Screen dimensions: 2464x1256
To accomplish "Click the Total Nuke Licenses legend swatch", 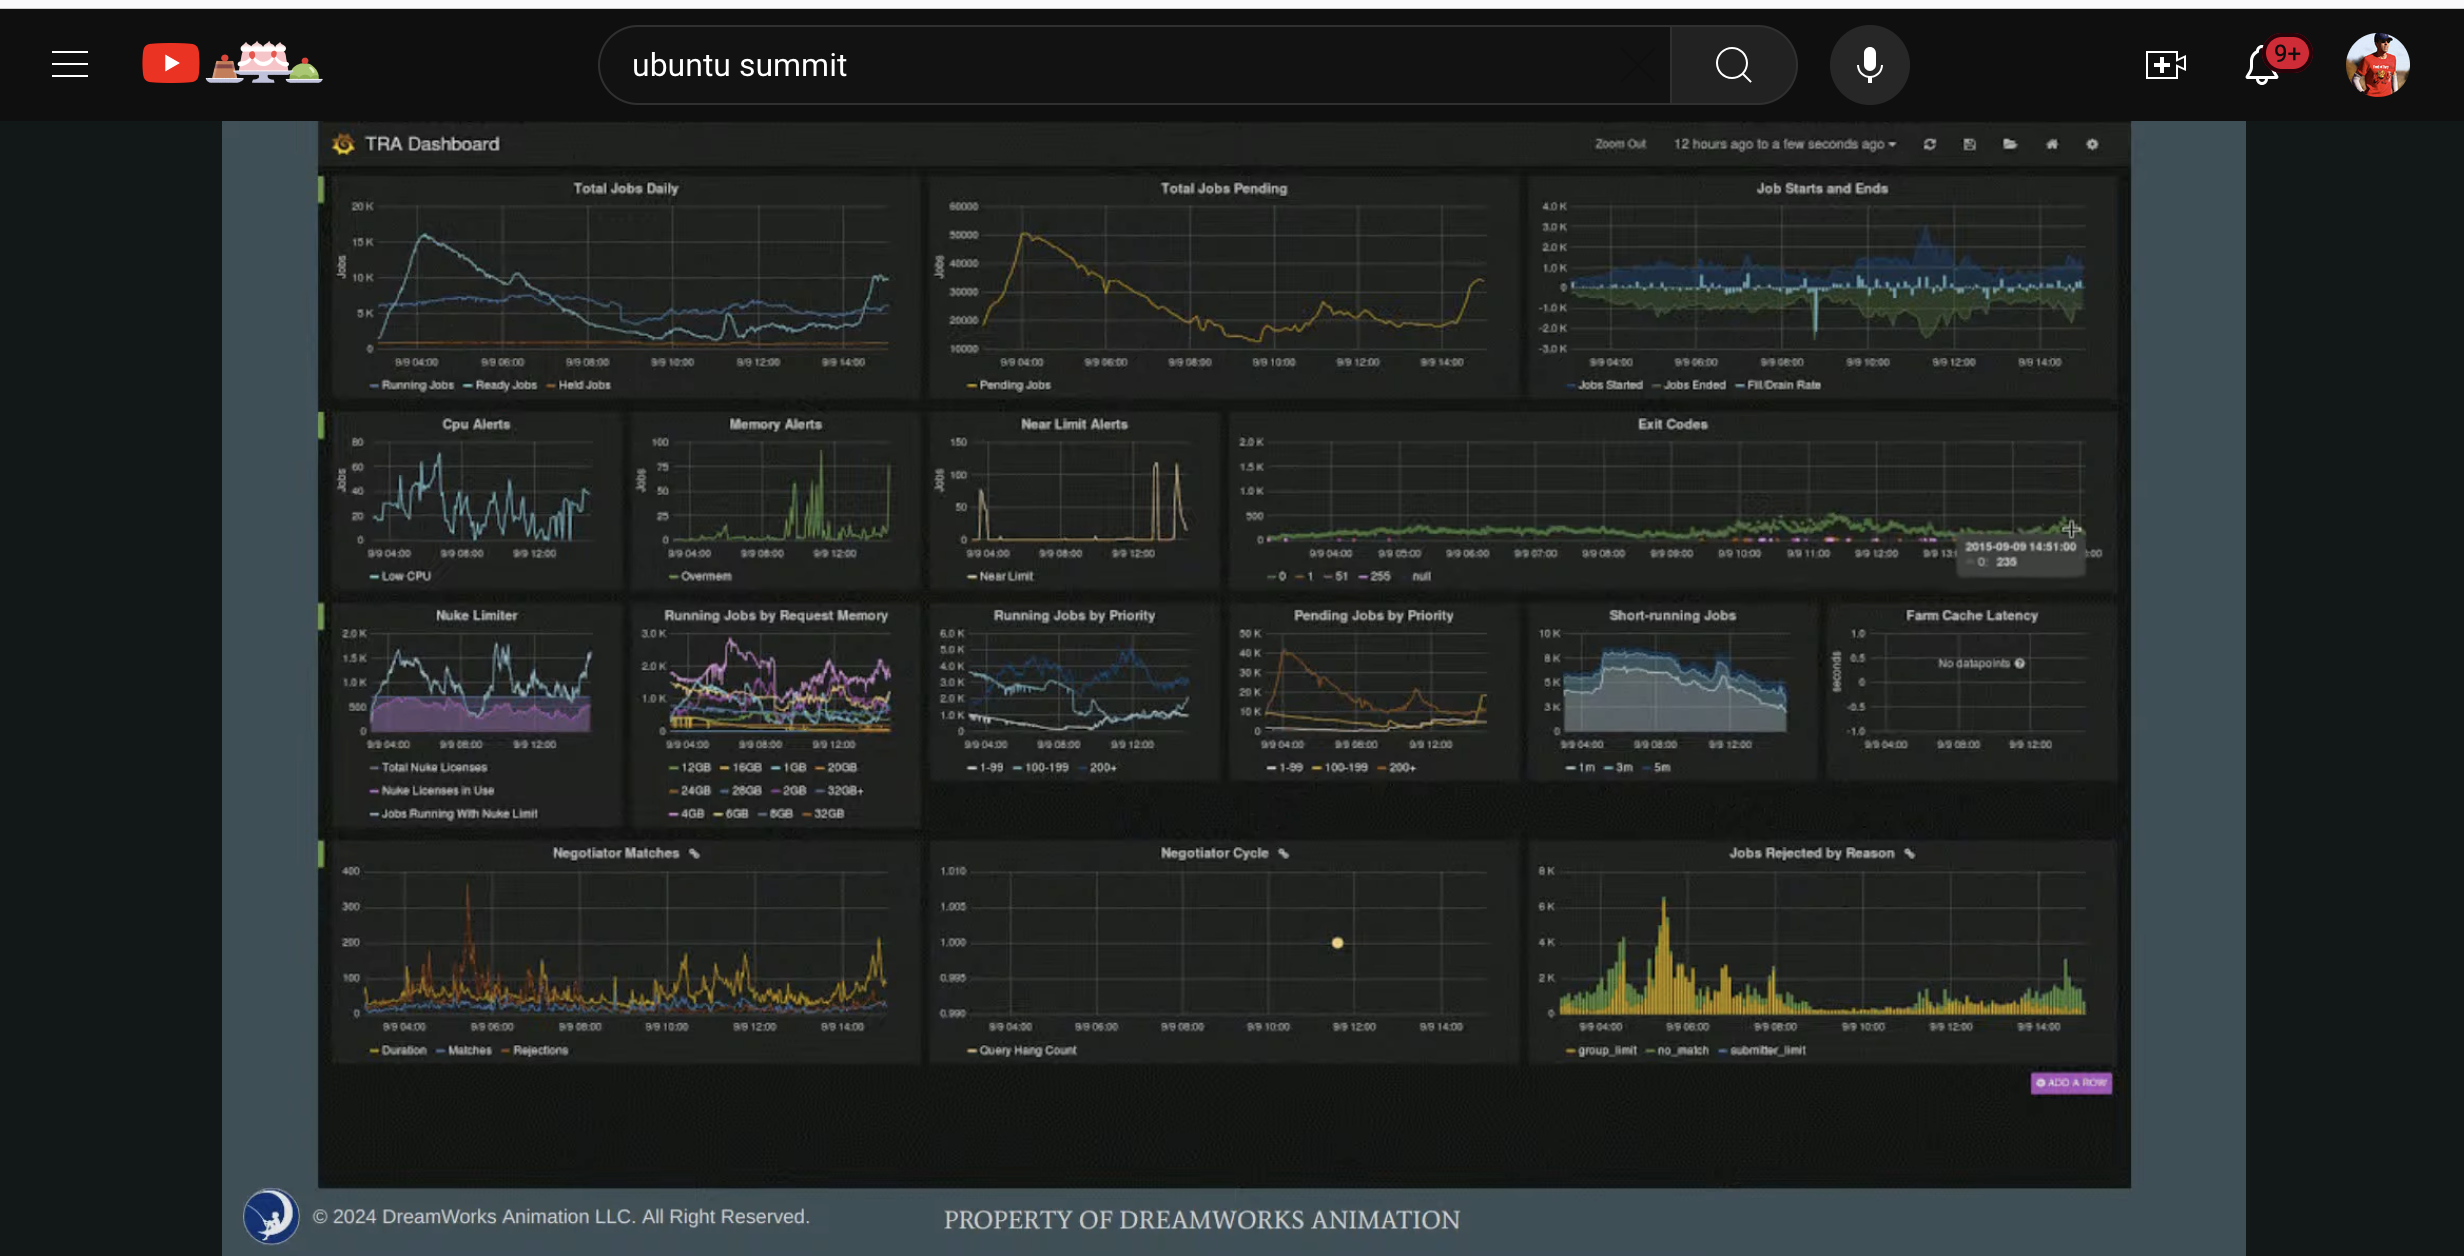I will [x=374, y=768].
